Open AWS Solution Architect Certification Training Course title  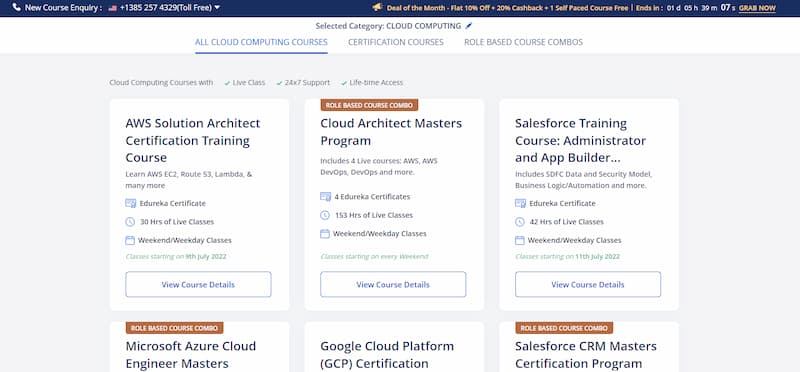tap(193, 140)
